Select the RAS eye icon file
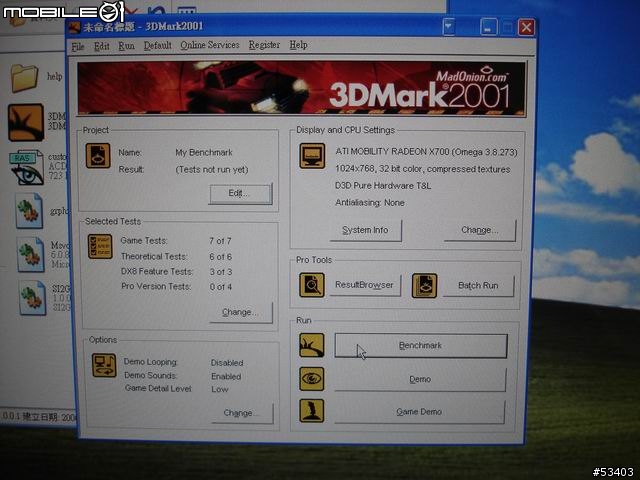This screenshot has height=480, width=640. [x=27, y=167]
